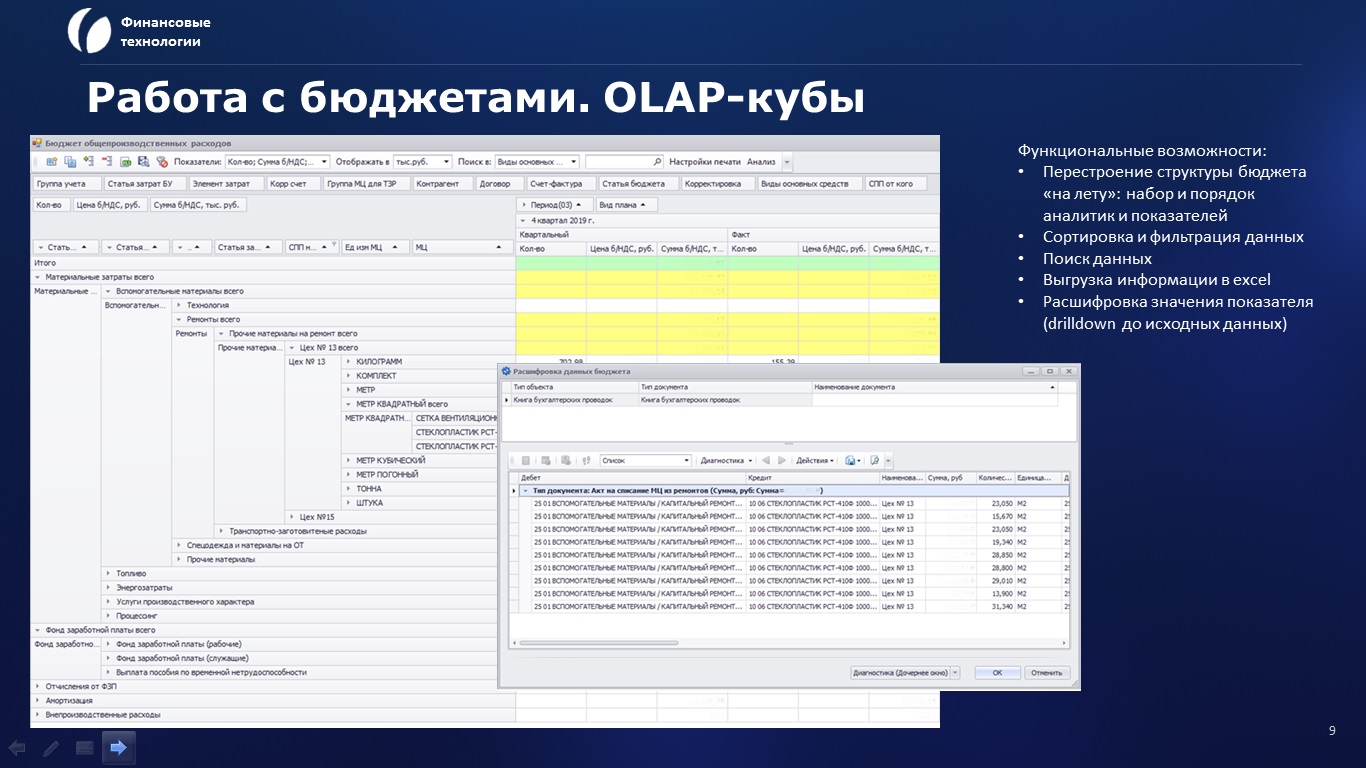Open the slideshow pen tool
Viewport: 1366px width, 768px height.
[51, 747]
